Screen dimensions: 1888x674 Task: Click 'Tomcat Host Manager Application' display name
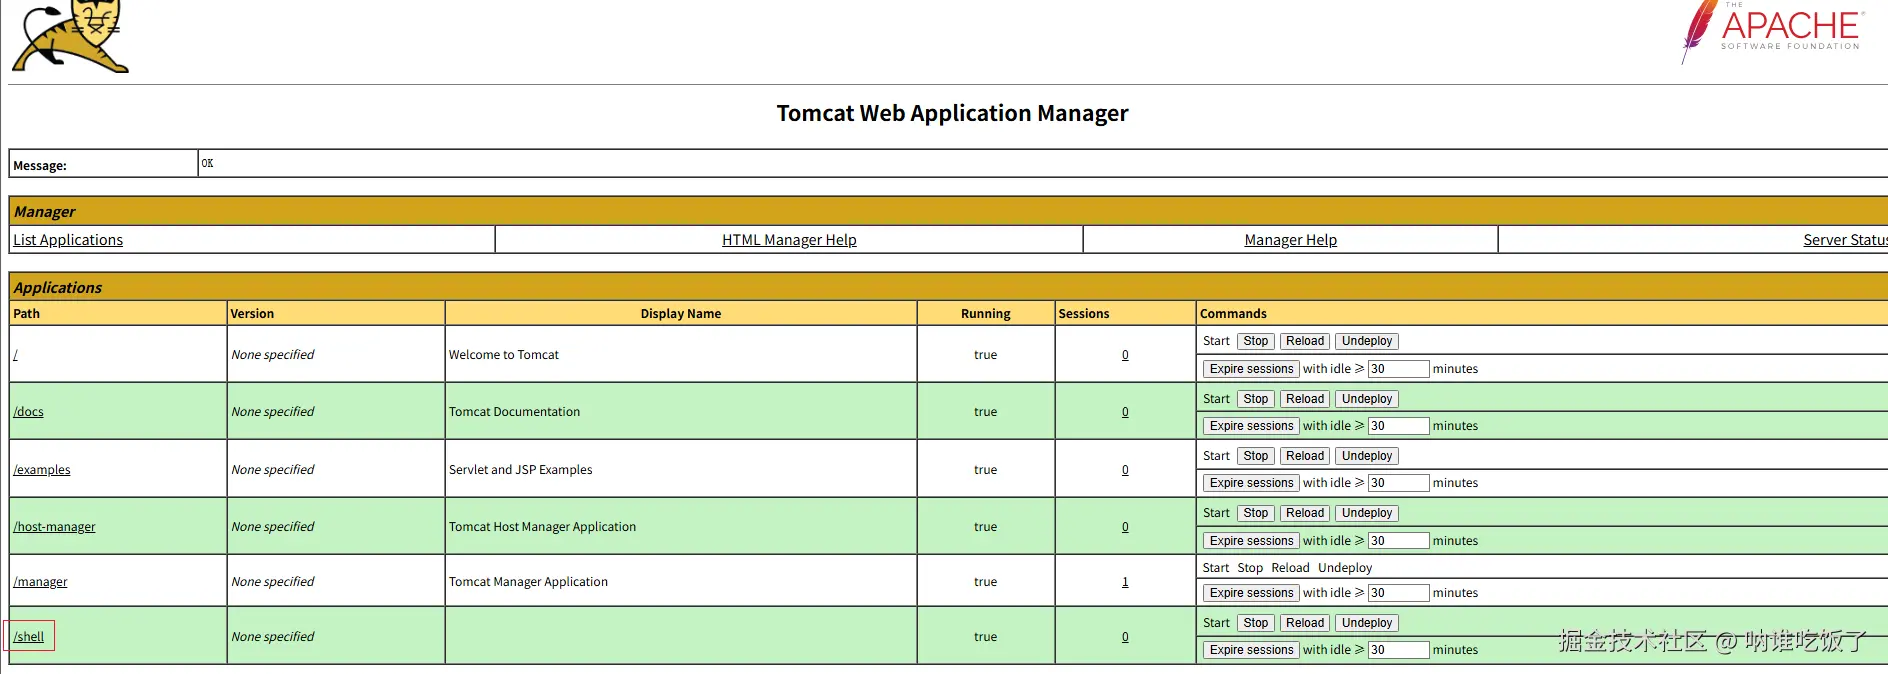pyautogui.click(x=542, y=527)
